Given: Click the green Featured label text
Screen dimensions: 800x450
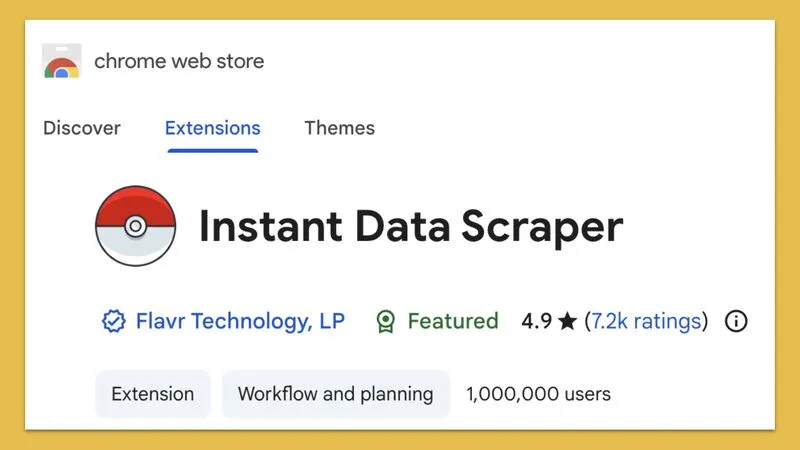Looking at the screenshot, I should coord(453,321).
